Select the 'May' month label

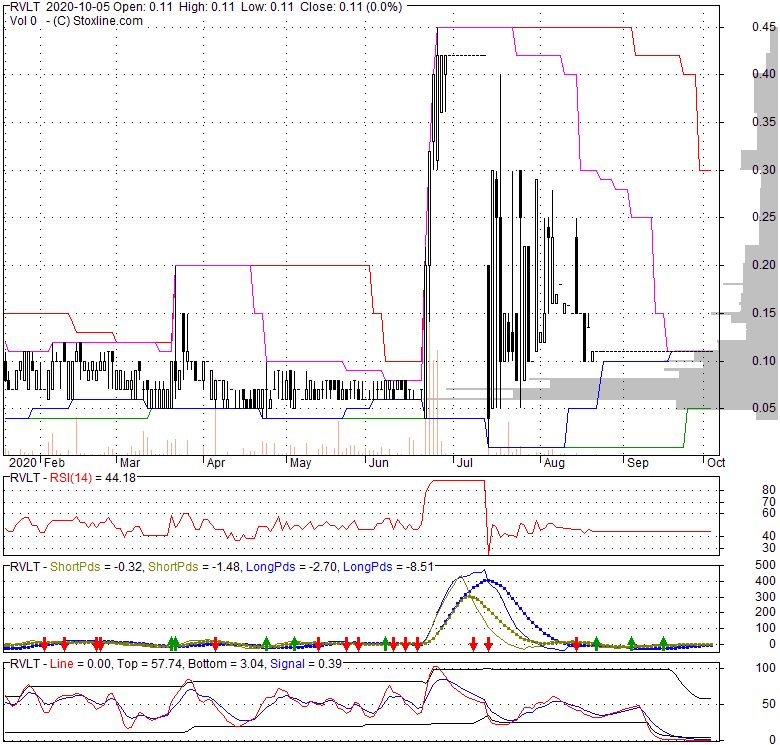[300, 463]
